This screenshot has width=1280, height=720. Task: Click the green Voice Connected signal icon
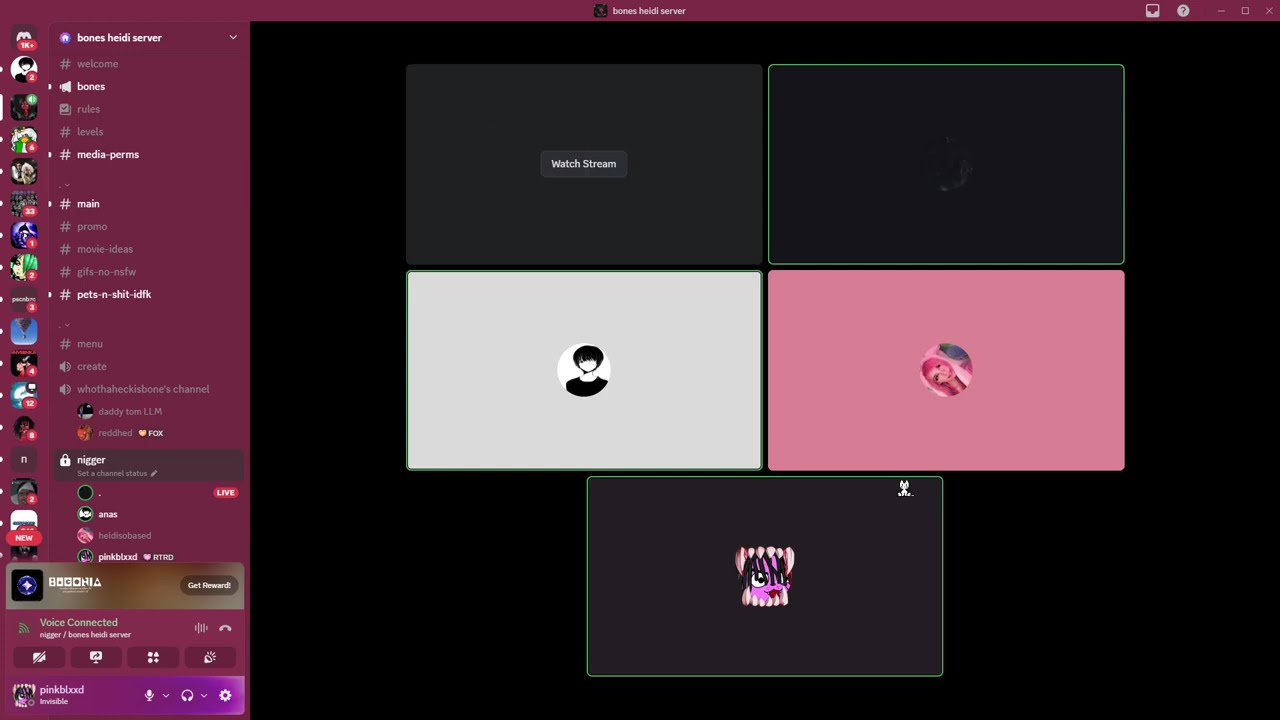(x=24, y=628)
